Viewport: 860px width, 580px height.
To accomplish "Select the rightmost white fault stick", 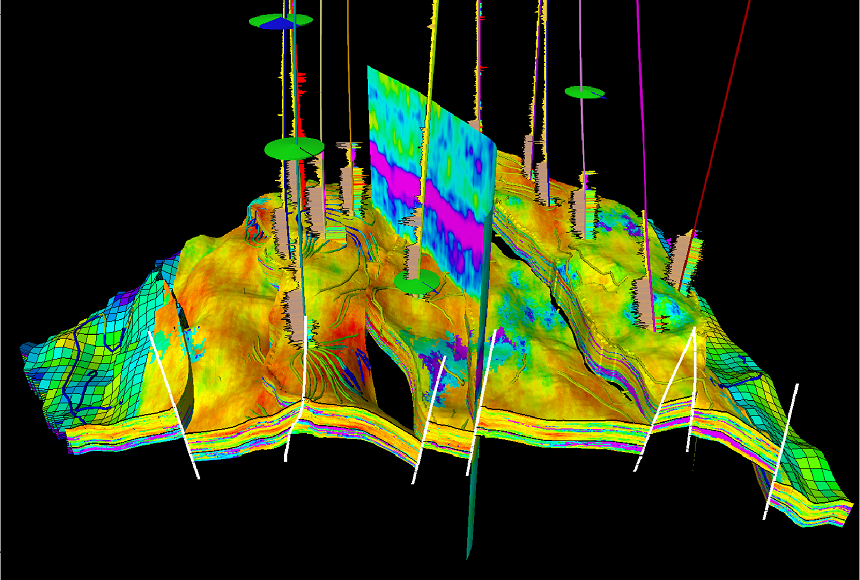I will point(781,450).
